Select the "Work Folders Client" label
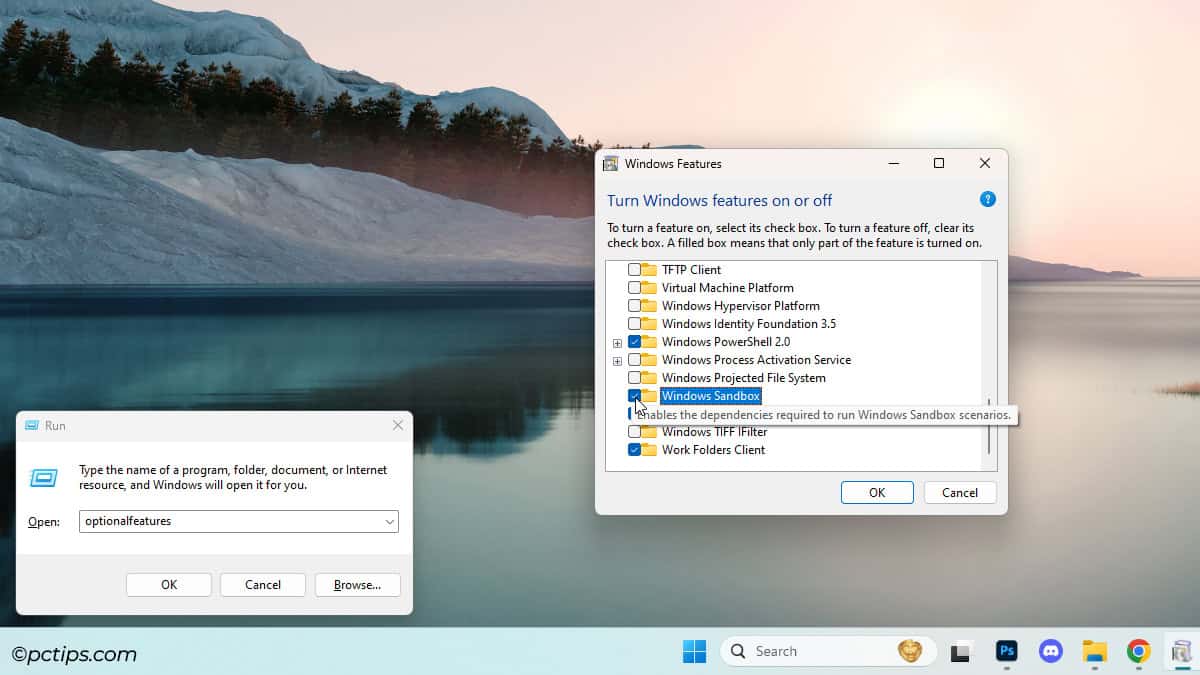Viewport: 1200px width, 675px height. (713, 450)
